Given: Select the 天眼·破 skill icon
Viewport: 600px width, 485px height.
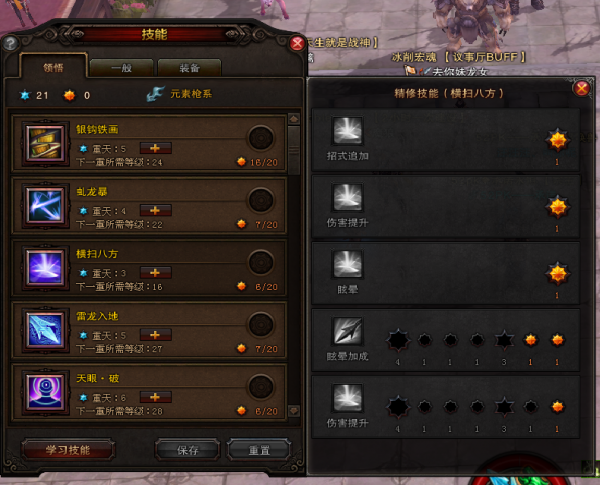Looking at the screenshot, I should tap(45, 392).
